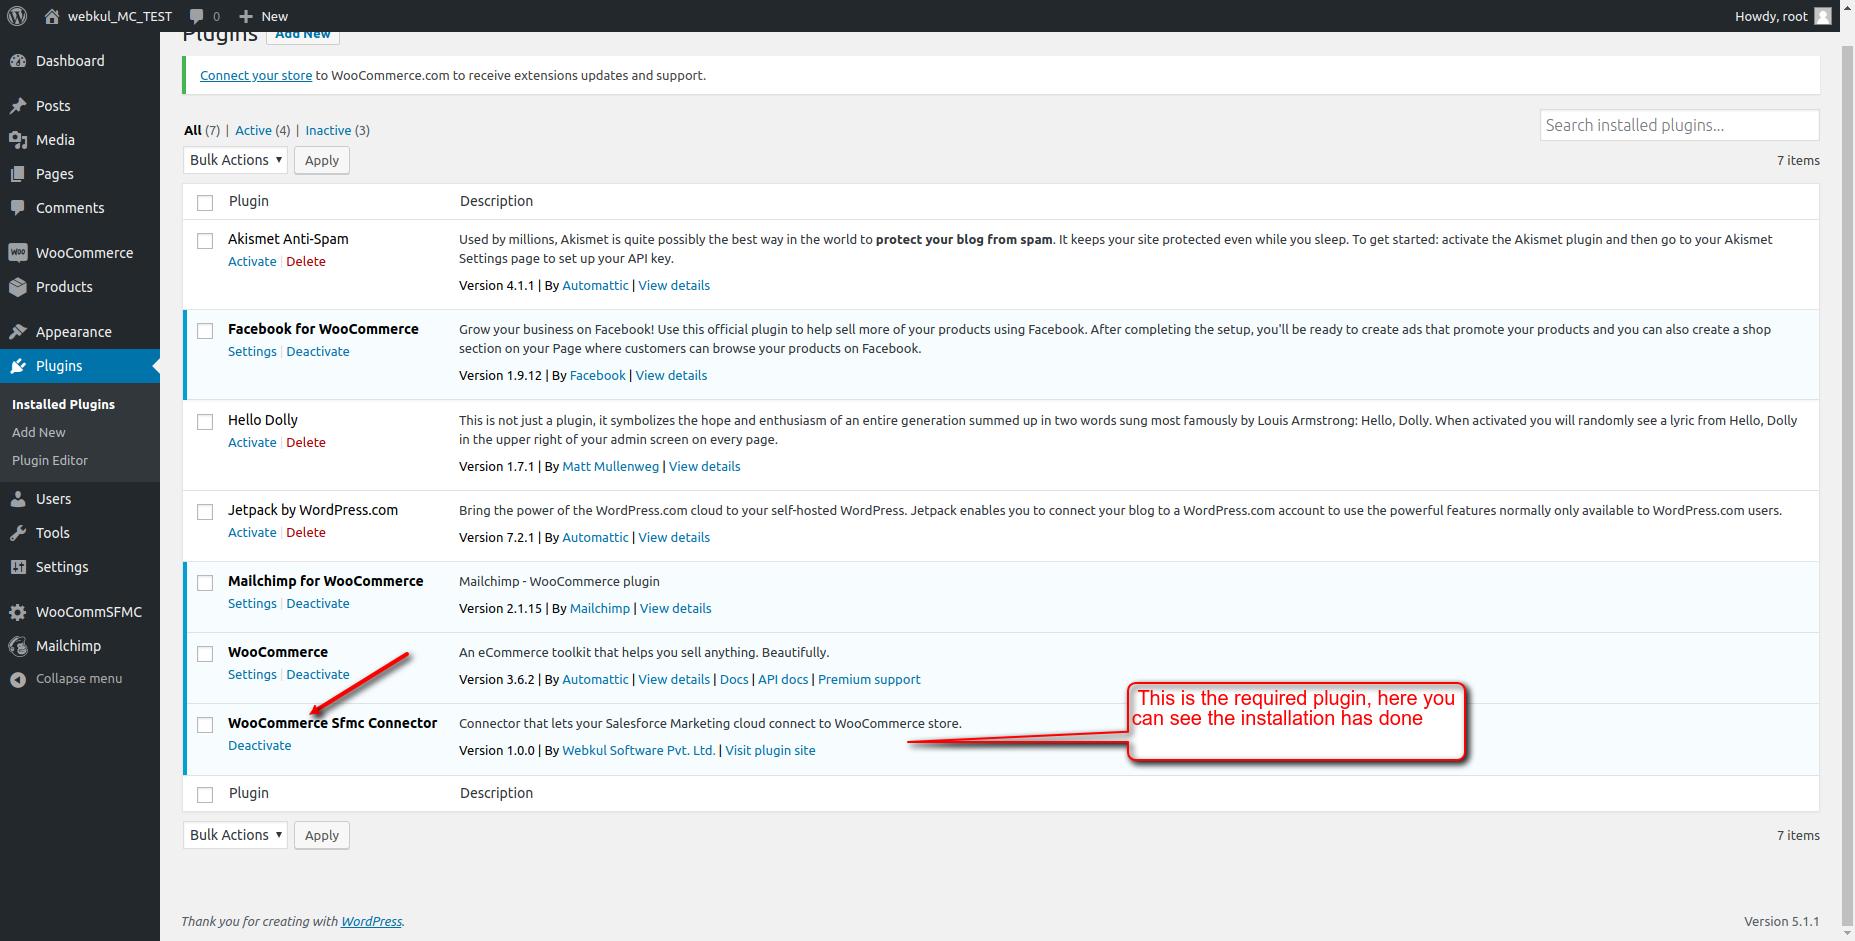Open WooCommerce API docs link
The height and width of the screenshot is (941, 1855).
783,679
